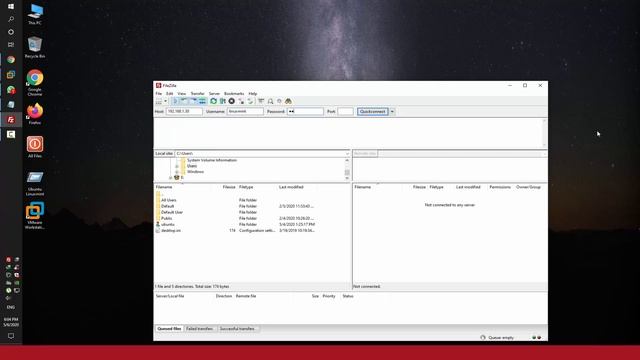Toggle the message log display
This screenshot has width=640, height=360.
click(x=175, y=101)
